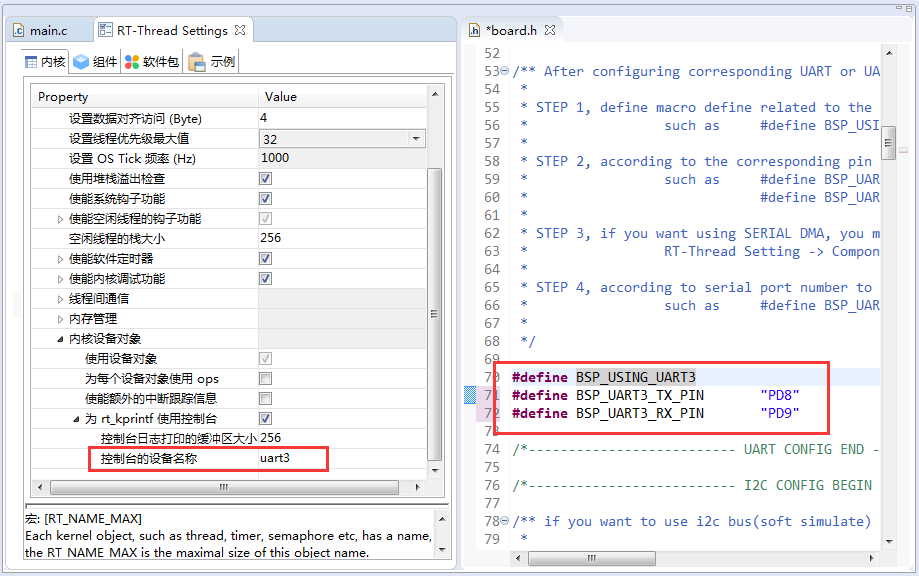
Task: Close the RT-Thread Settings tab
Action: (x=240, y=31)
